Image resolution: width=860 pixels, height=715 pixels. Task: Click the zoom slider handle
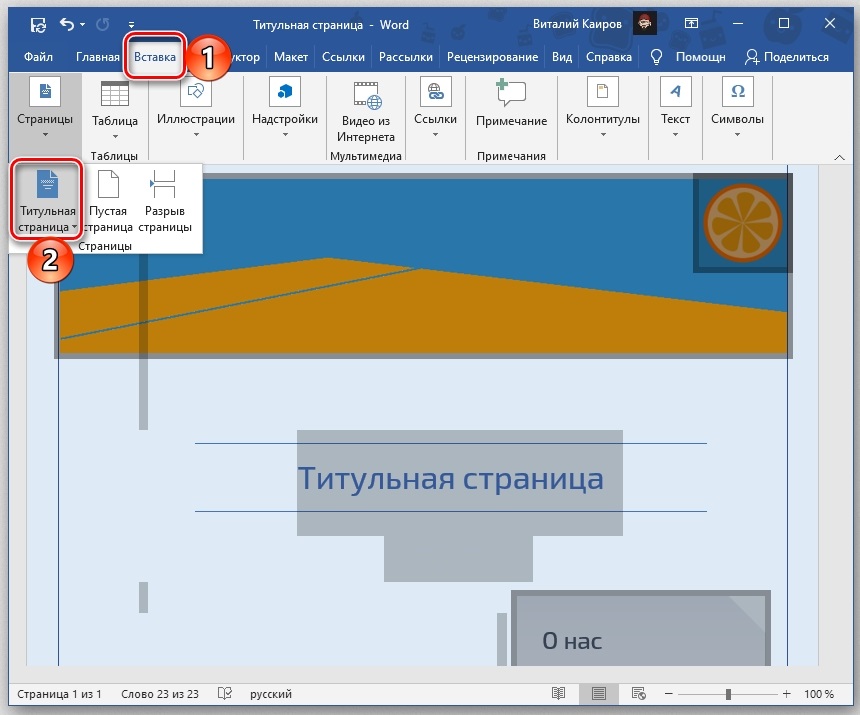728,694
